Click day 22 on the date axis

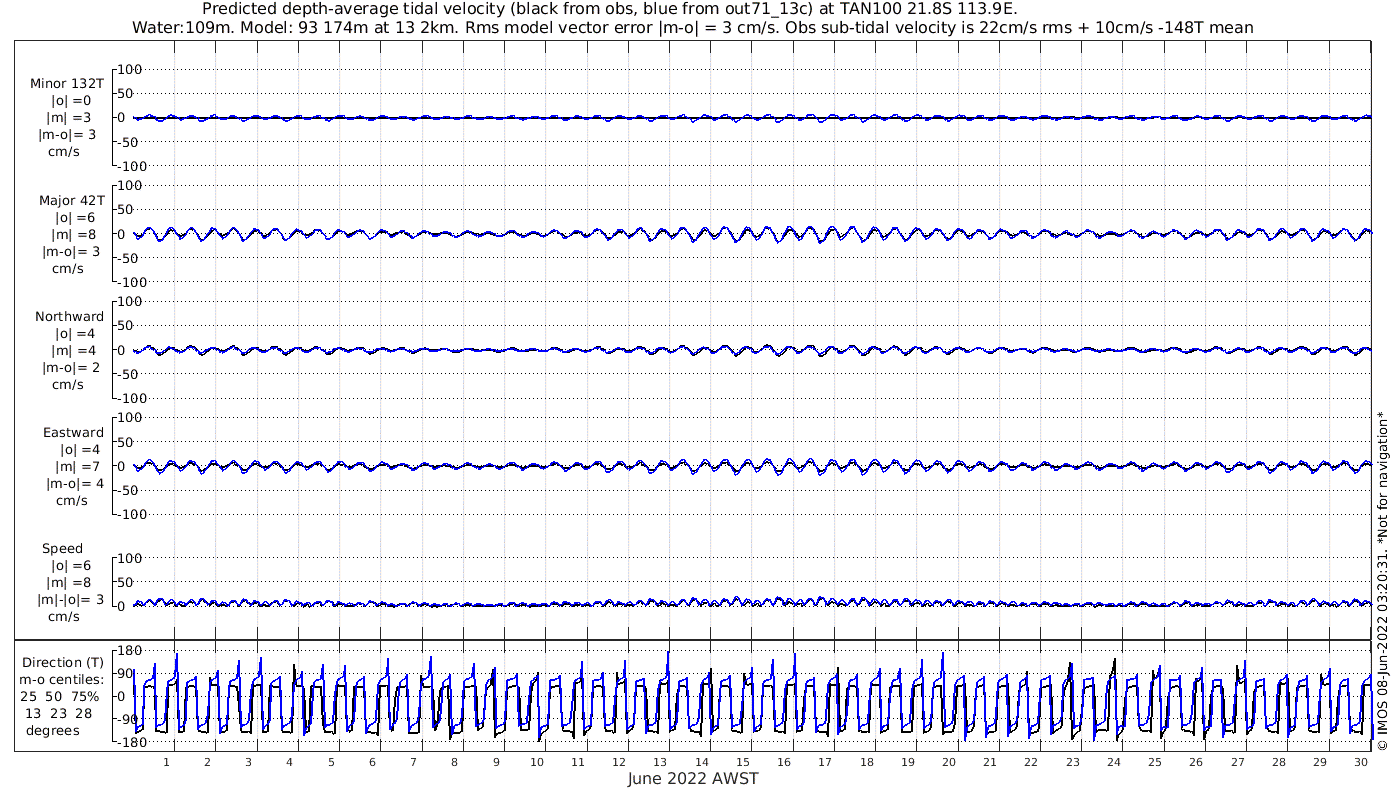click(x=1031, y=762)
